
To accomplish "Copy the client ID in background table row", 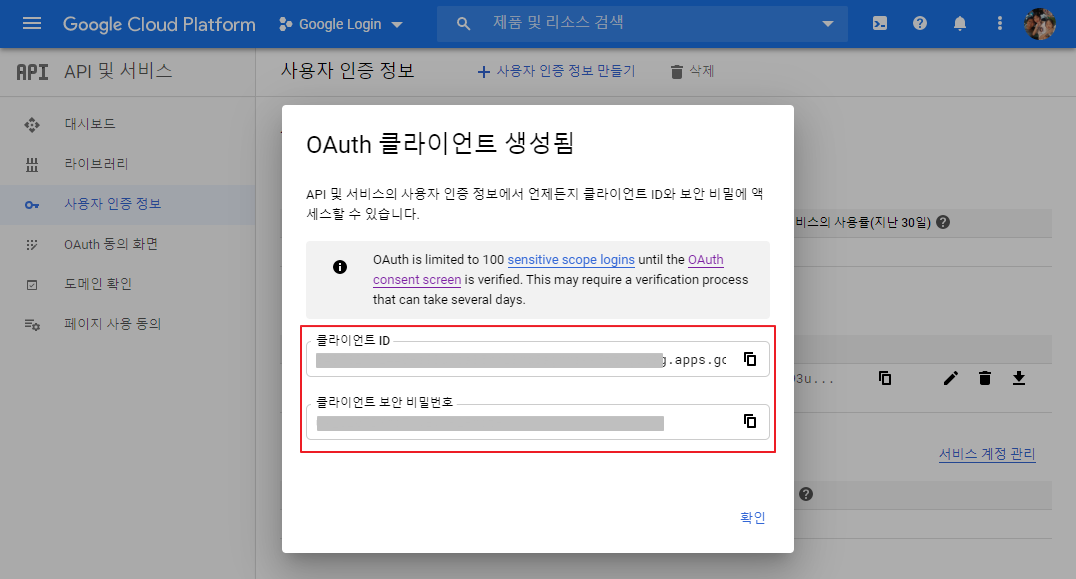I will coord(885,378).
